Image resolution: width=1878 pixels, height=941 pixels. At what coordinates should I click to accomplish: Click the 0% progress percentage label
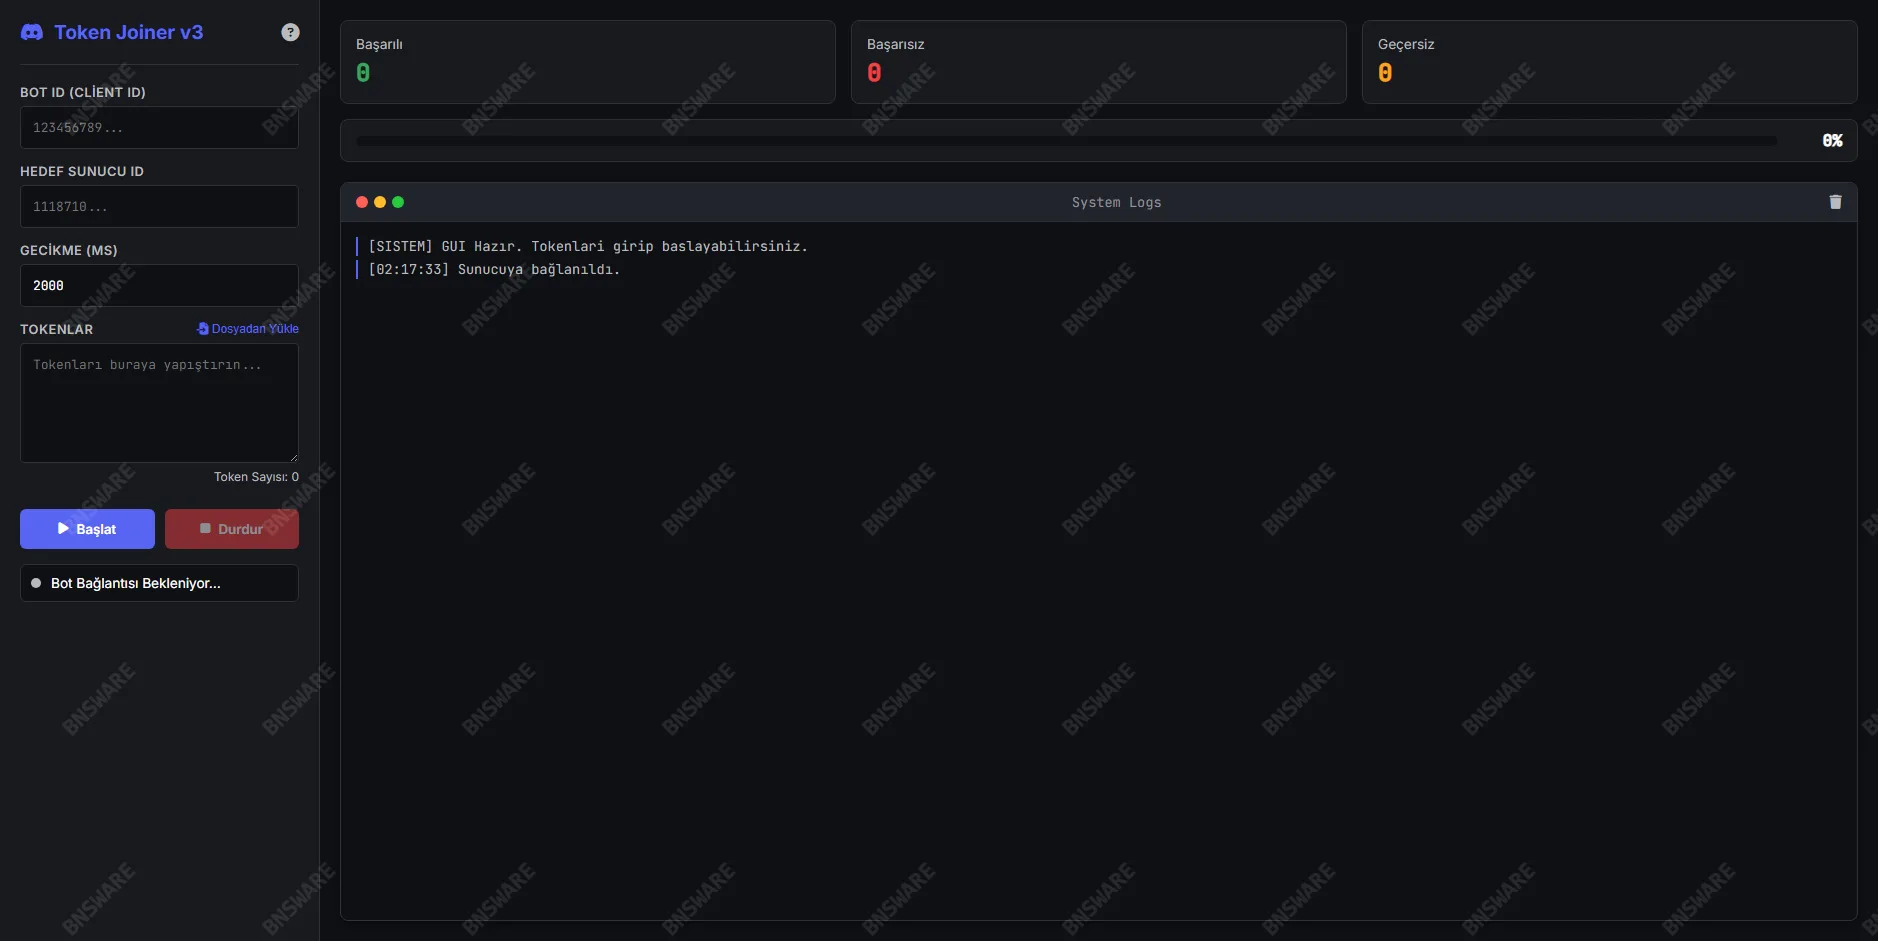click(x=1832, y=141)
